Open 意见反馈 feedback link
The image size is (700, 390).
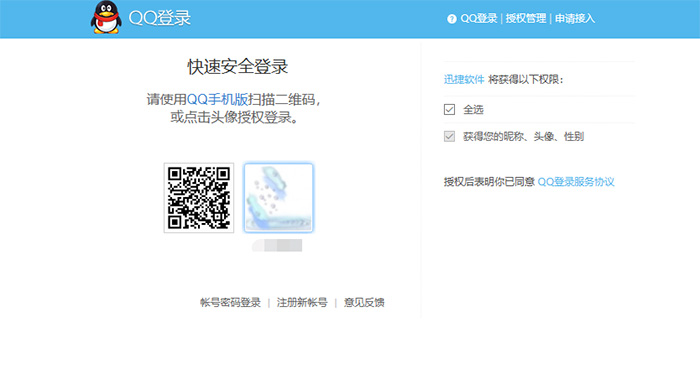(364, 303)
